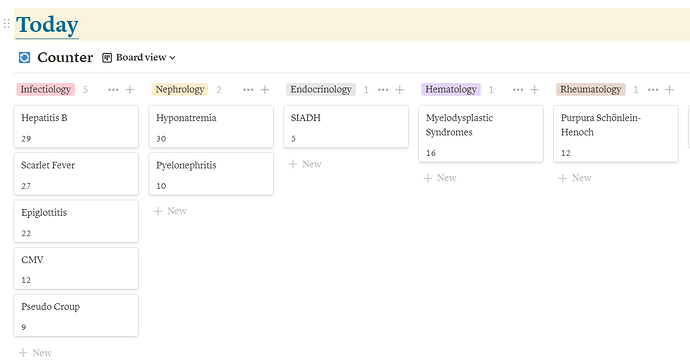Click New under the Endocrinology column
This screenshot has width=690, height=361.
pyautogui.click(x=305, y=164)
